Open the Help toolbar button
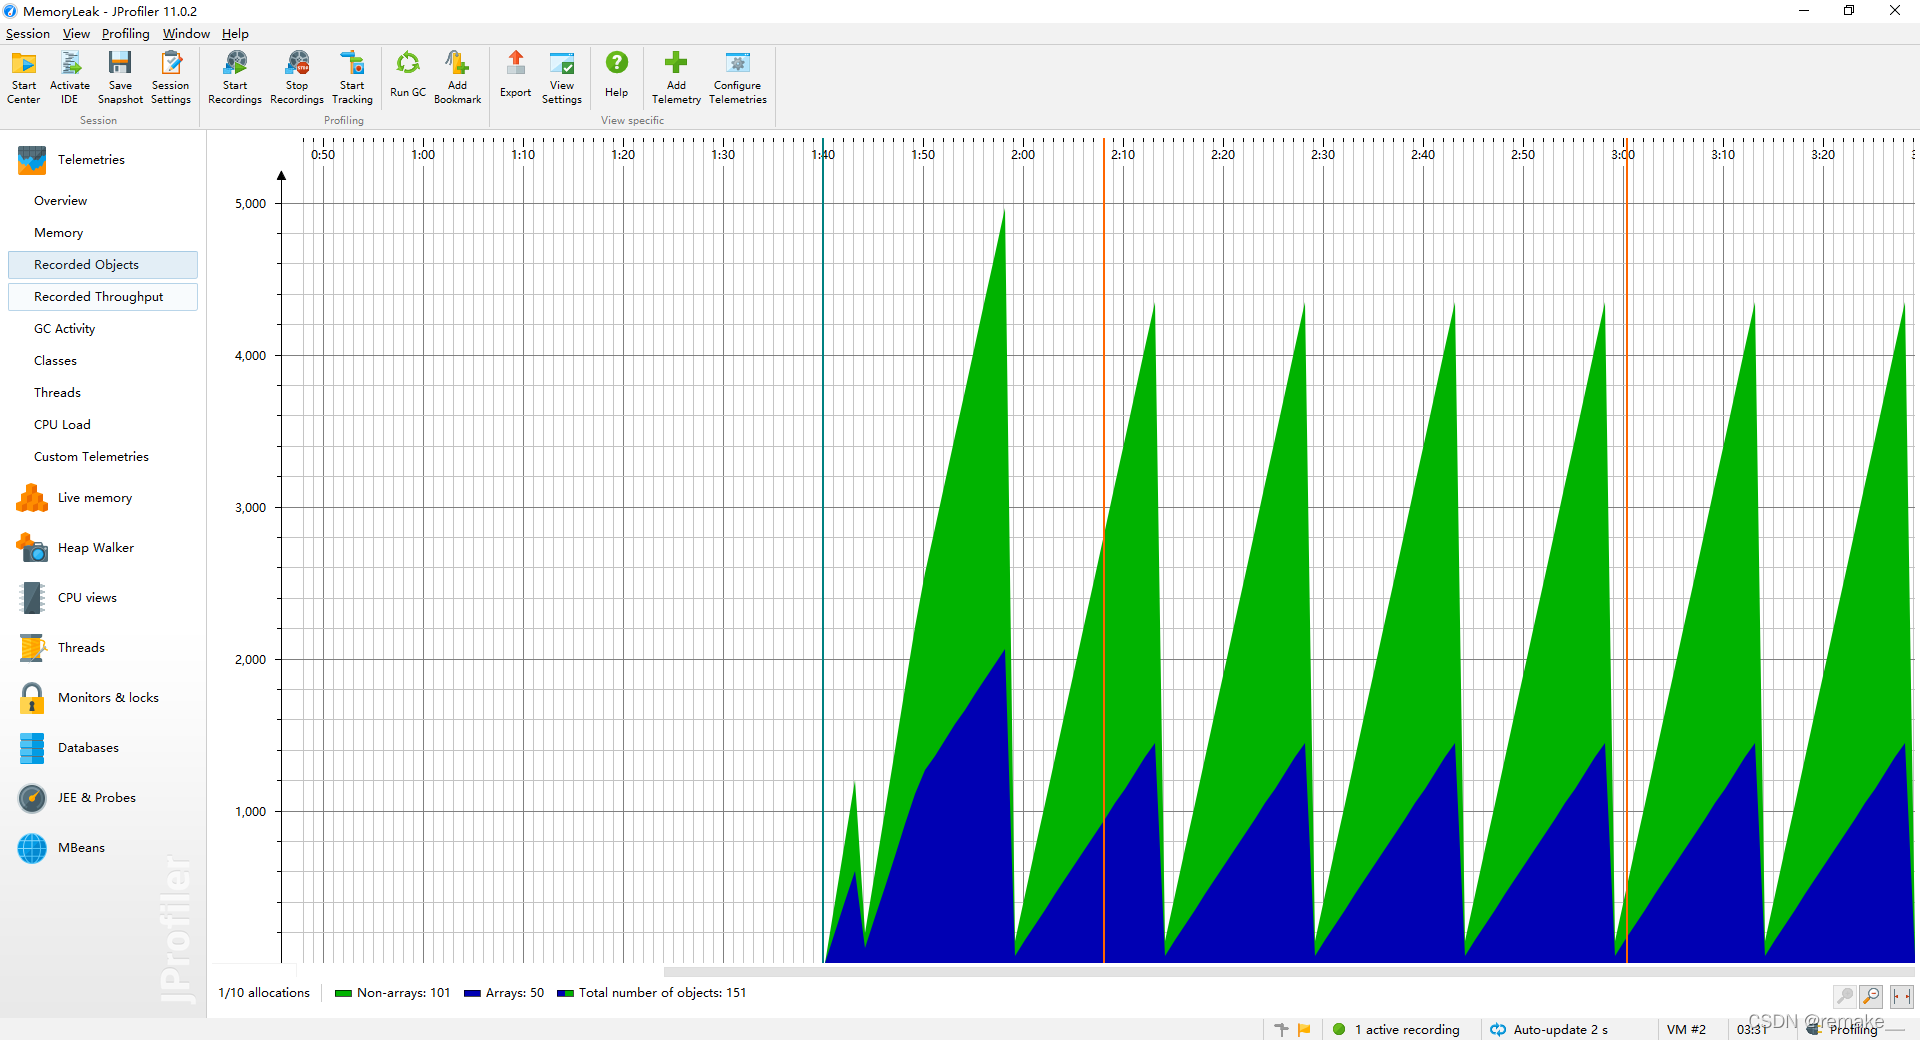1920x1040 pixels. (617, 75)
